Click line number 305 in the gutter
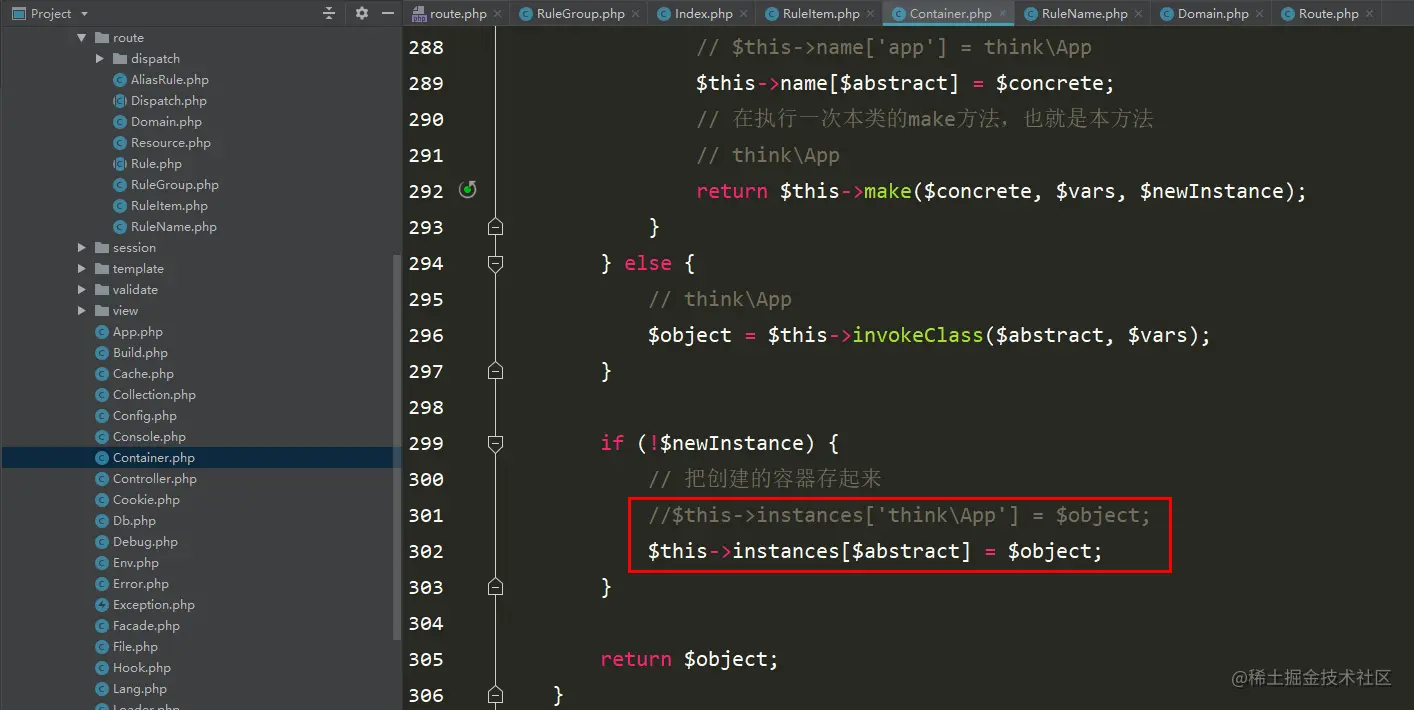The height and width of the screenshot is (710, 1414). [x=426, y=659]
